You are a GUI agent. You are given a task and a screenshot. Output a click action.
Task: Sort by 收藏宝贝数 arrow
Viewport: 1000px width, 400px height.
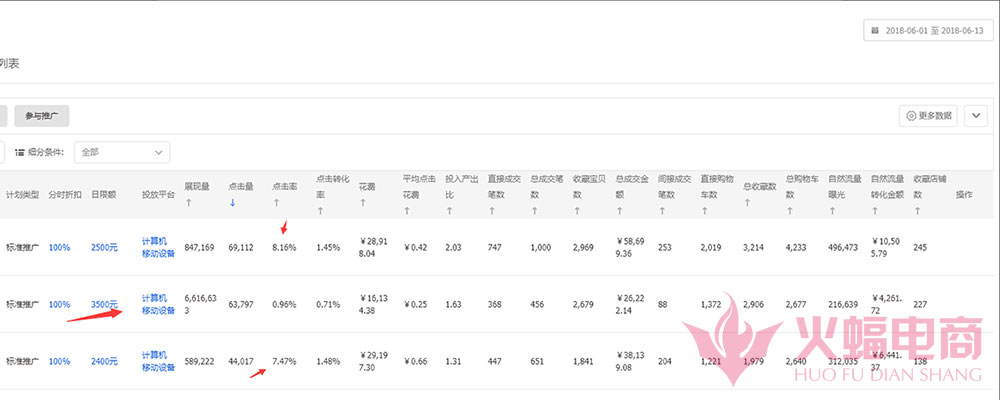577,211
